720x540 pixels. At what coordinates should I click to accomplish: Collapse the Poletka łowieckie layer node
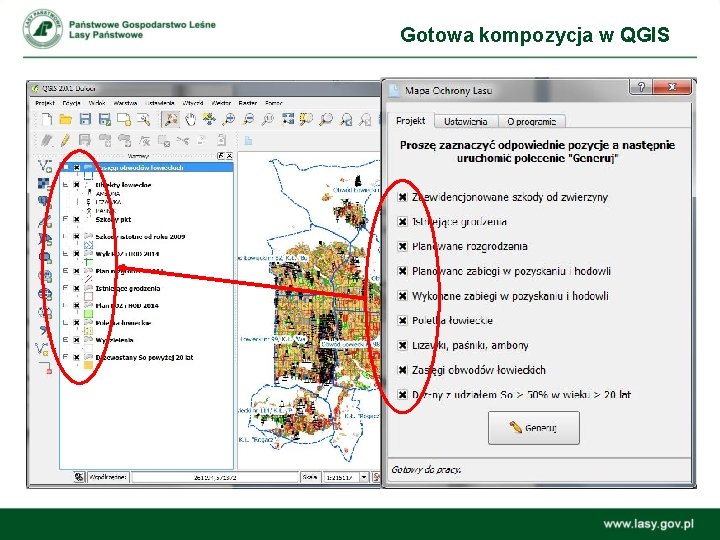(65, 322)
